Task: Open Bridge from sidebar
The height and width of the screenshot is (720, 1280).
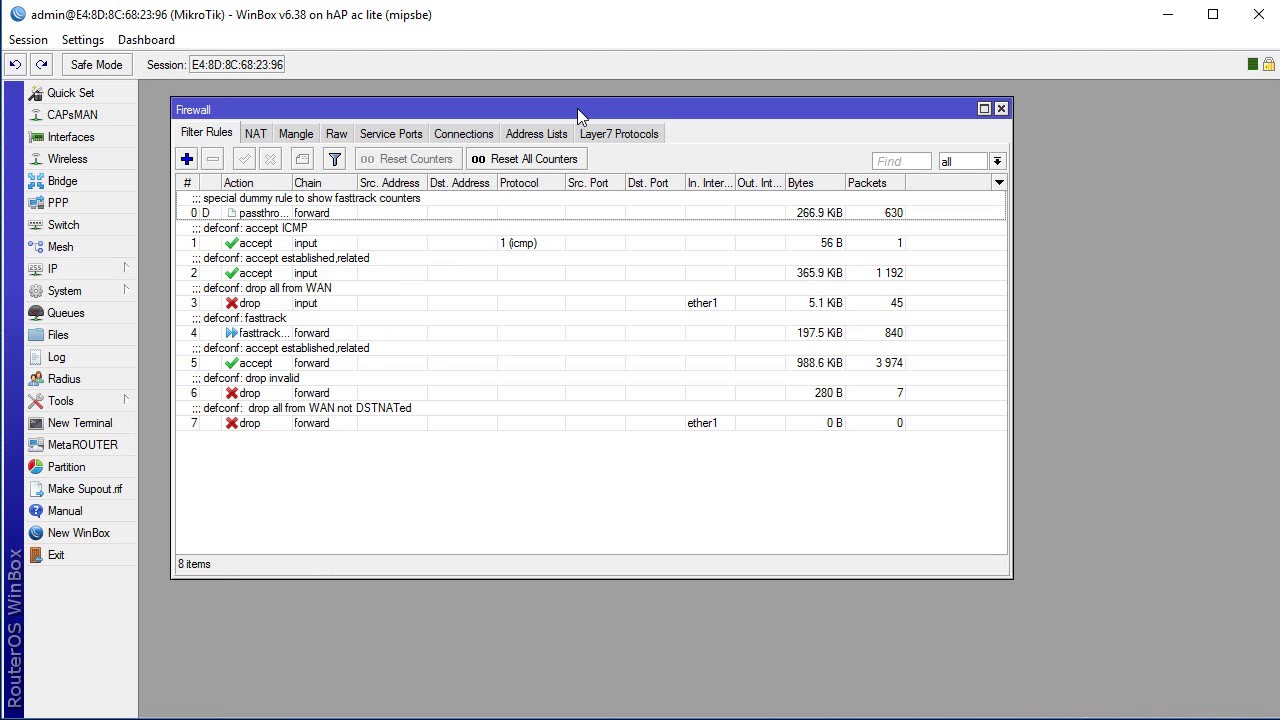Action: tap(81, 181)
